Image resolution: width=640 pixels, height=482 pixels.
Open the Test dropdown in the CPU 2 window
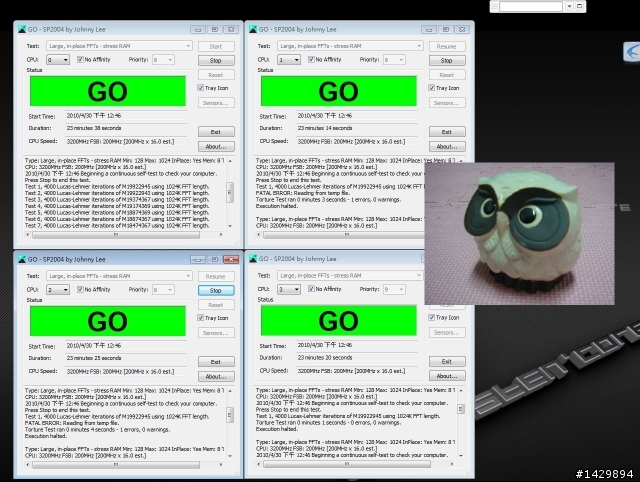pos(119,276)
